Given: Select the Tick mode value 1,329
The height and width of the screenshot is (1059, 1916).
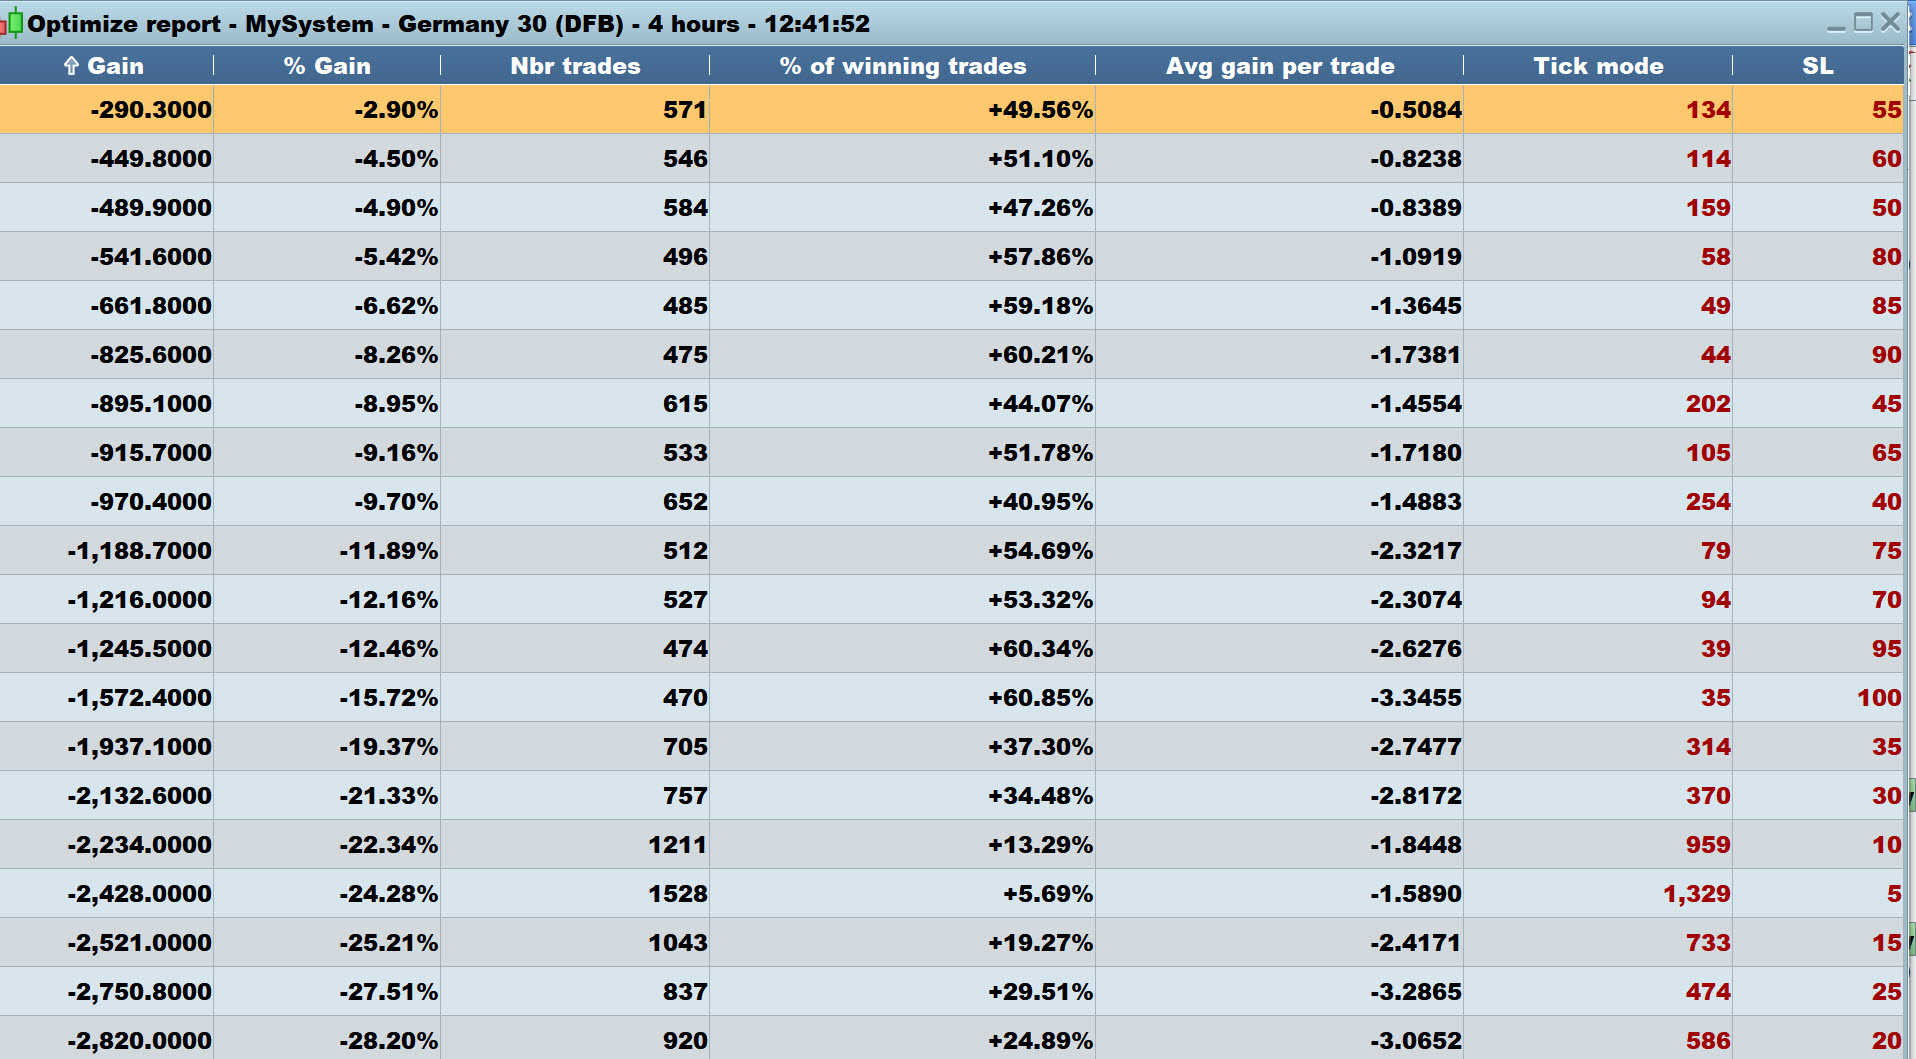Looking at the screenshot, I should [x=1696, y=894].
